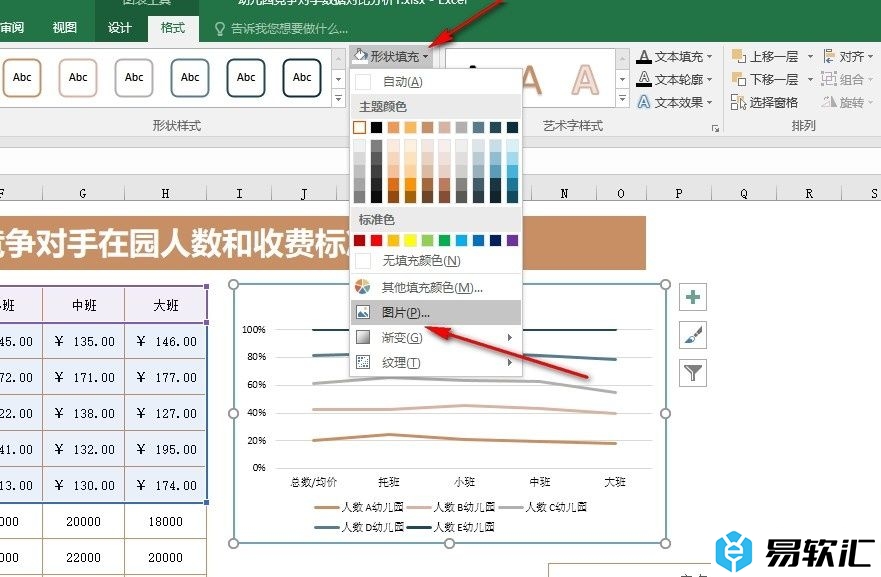Viewport: 881px width, 577px height.
Task: Click the Text Outline A icon
Action: click(644, 79)
